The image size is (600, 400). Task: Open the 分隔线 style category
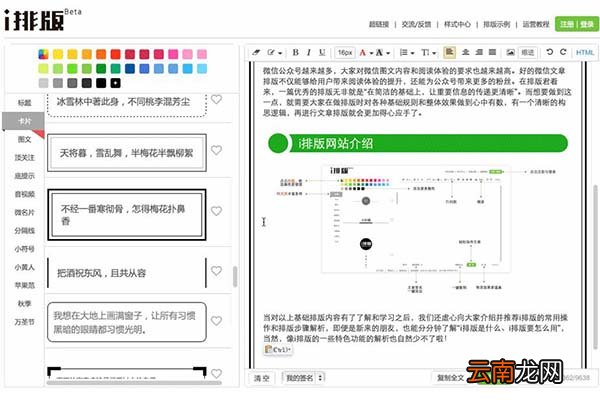[24, 230]
